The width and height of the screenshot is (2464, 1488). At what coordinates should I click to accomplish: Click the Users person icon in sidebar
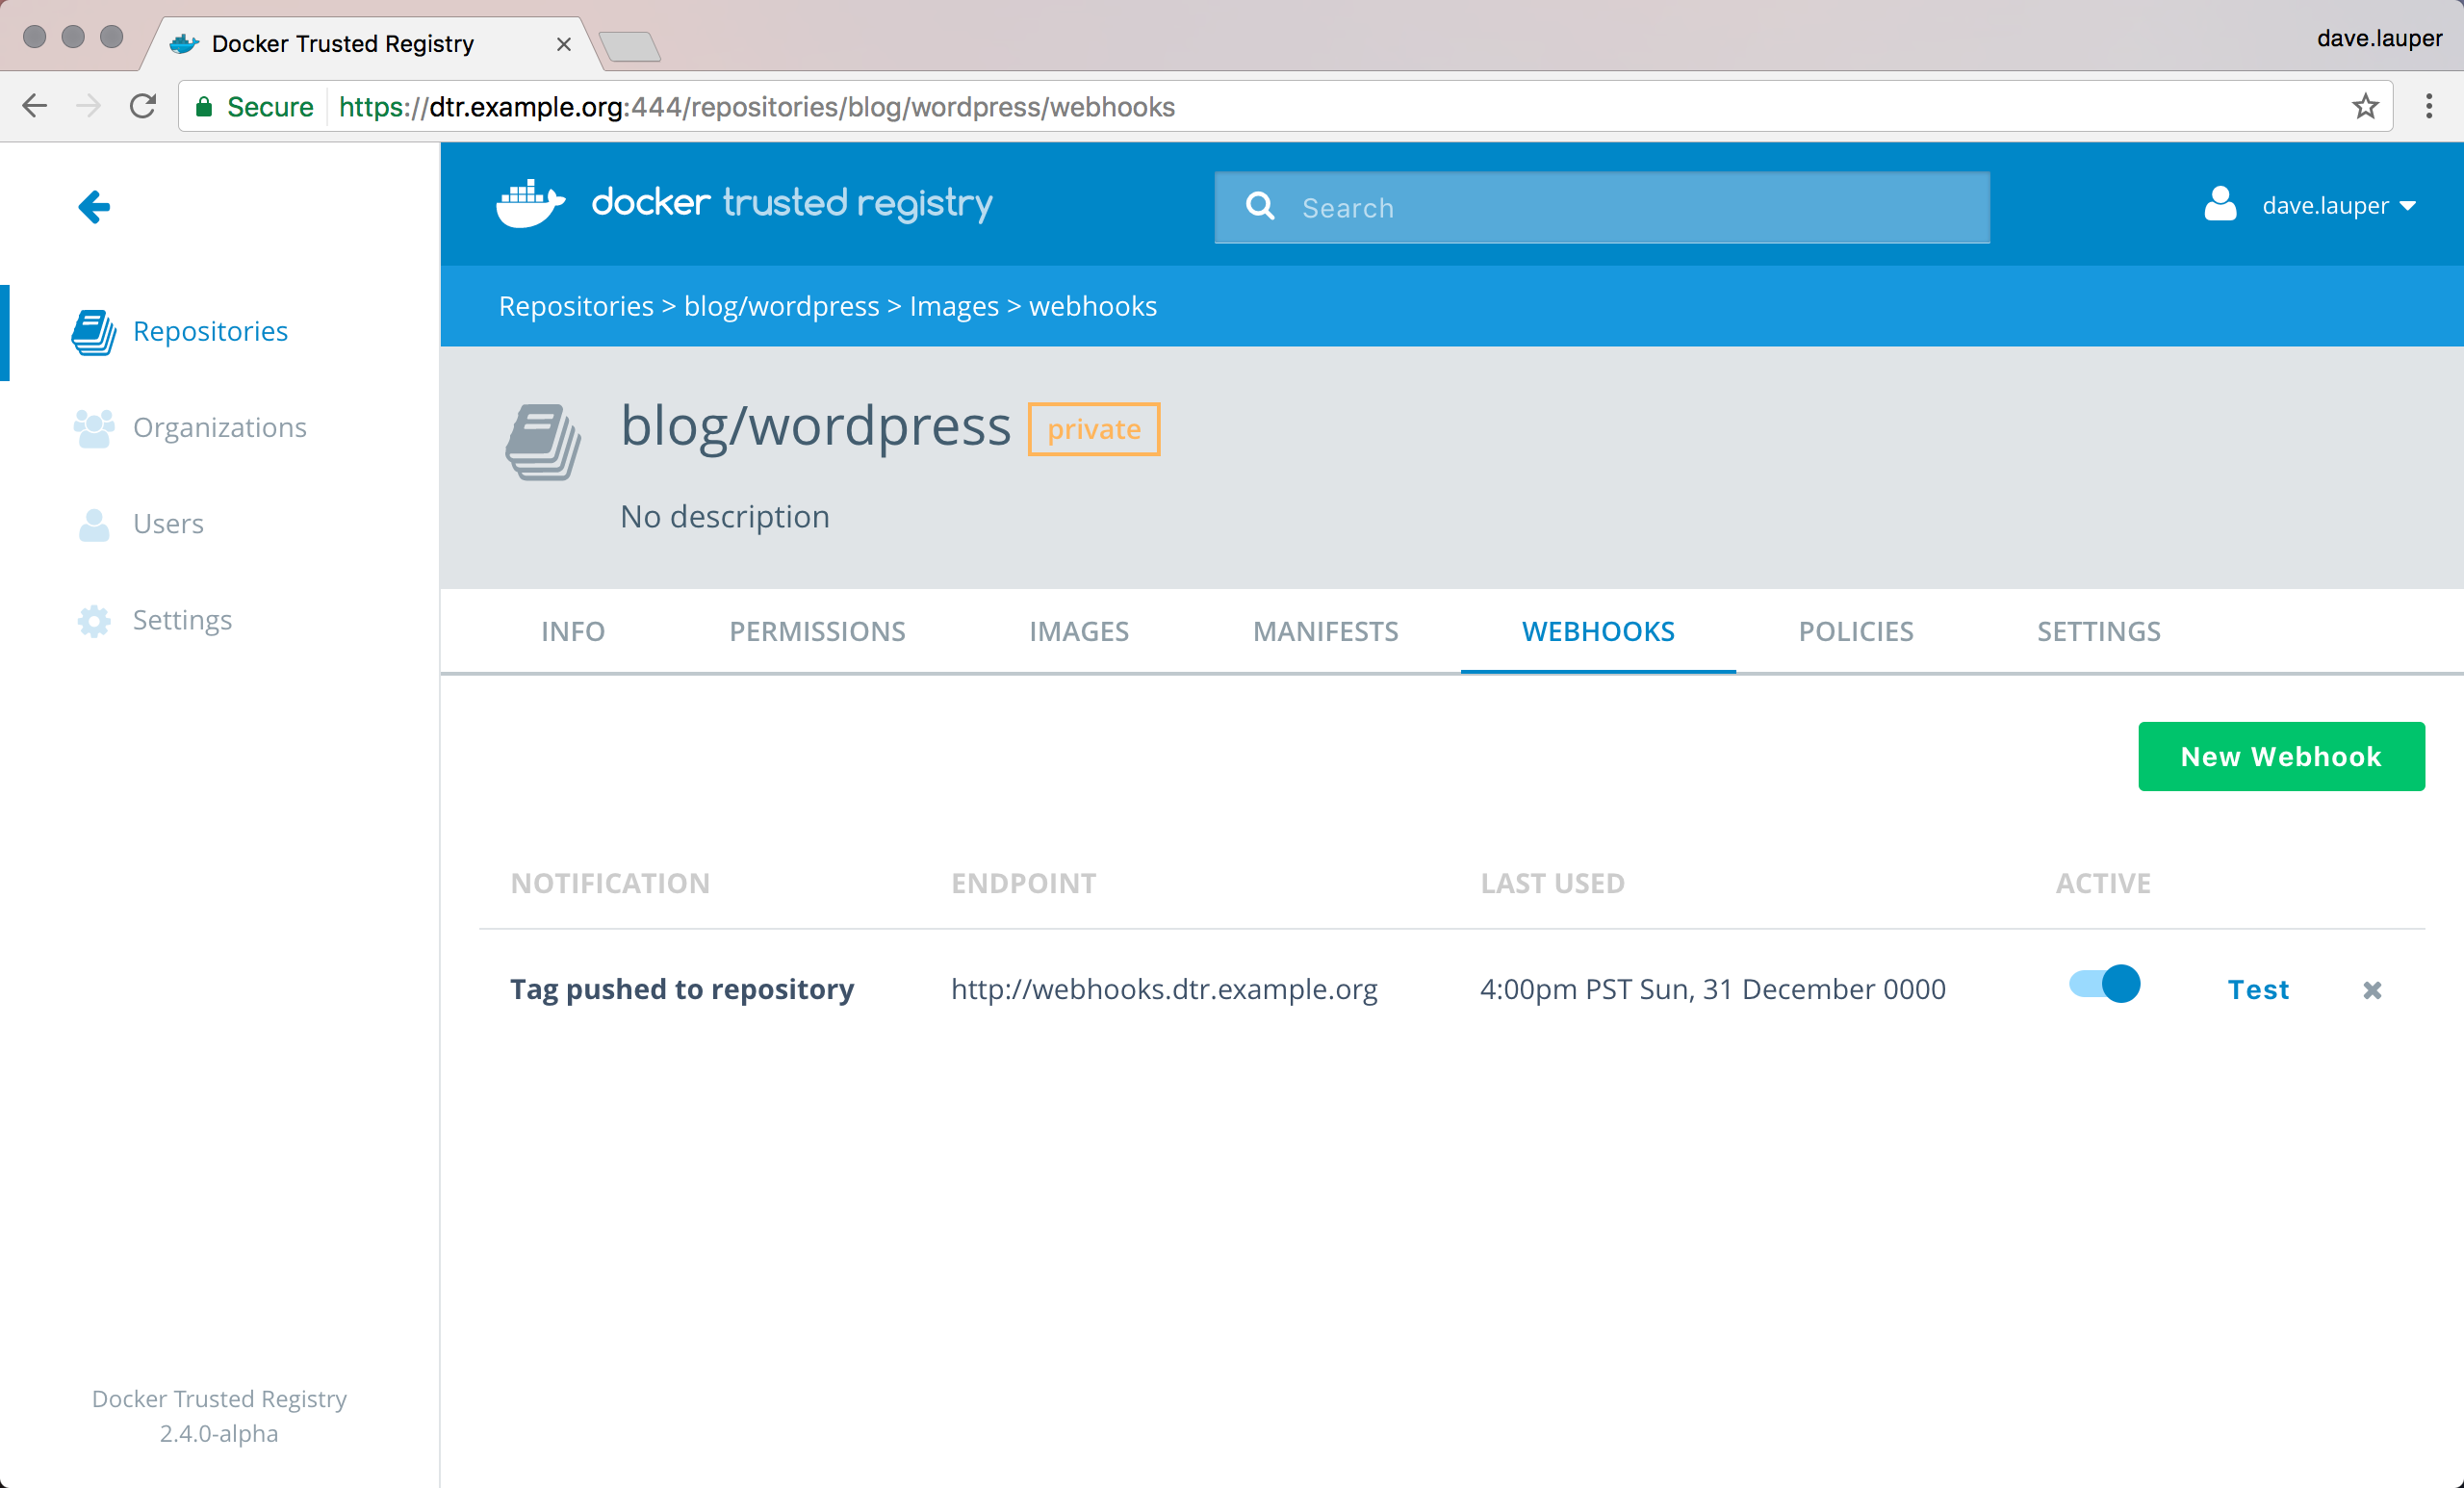(94, 524)
